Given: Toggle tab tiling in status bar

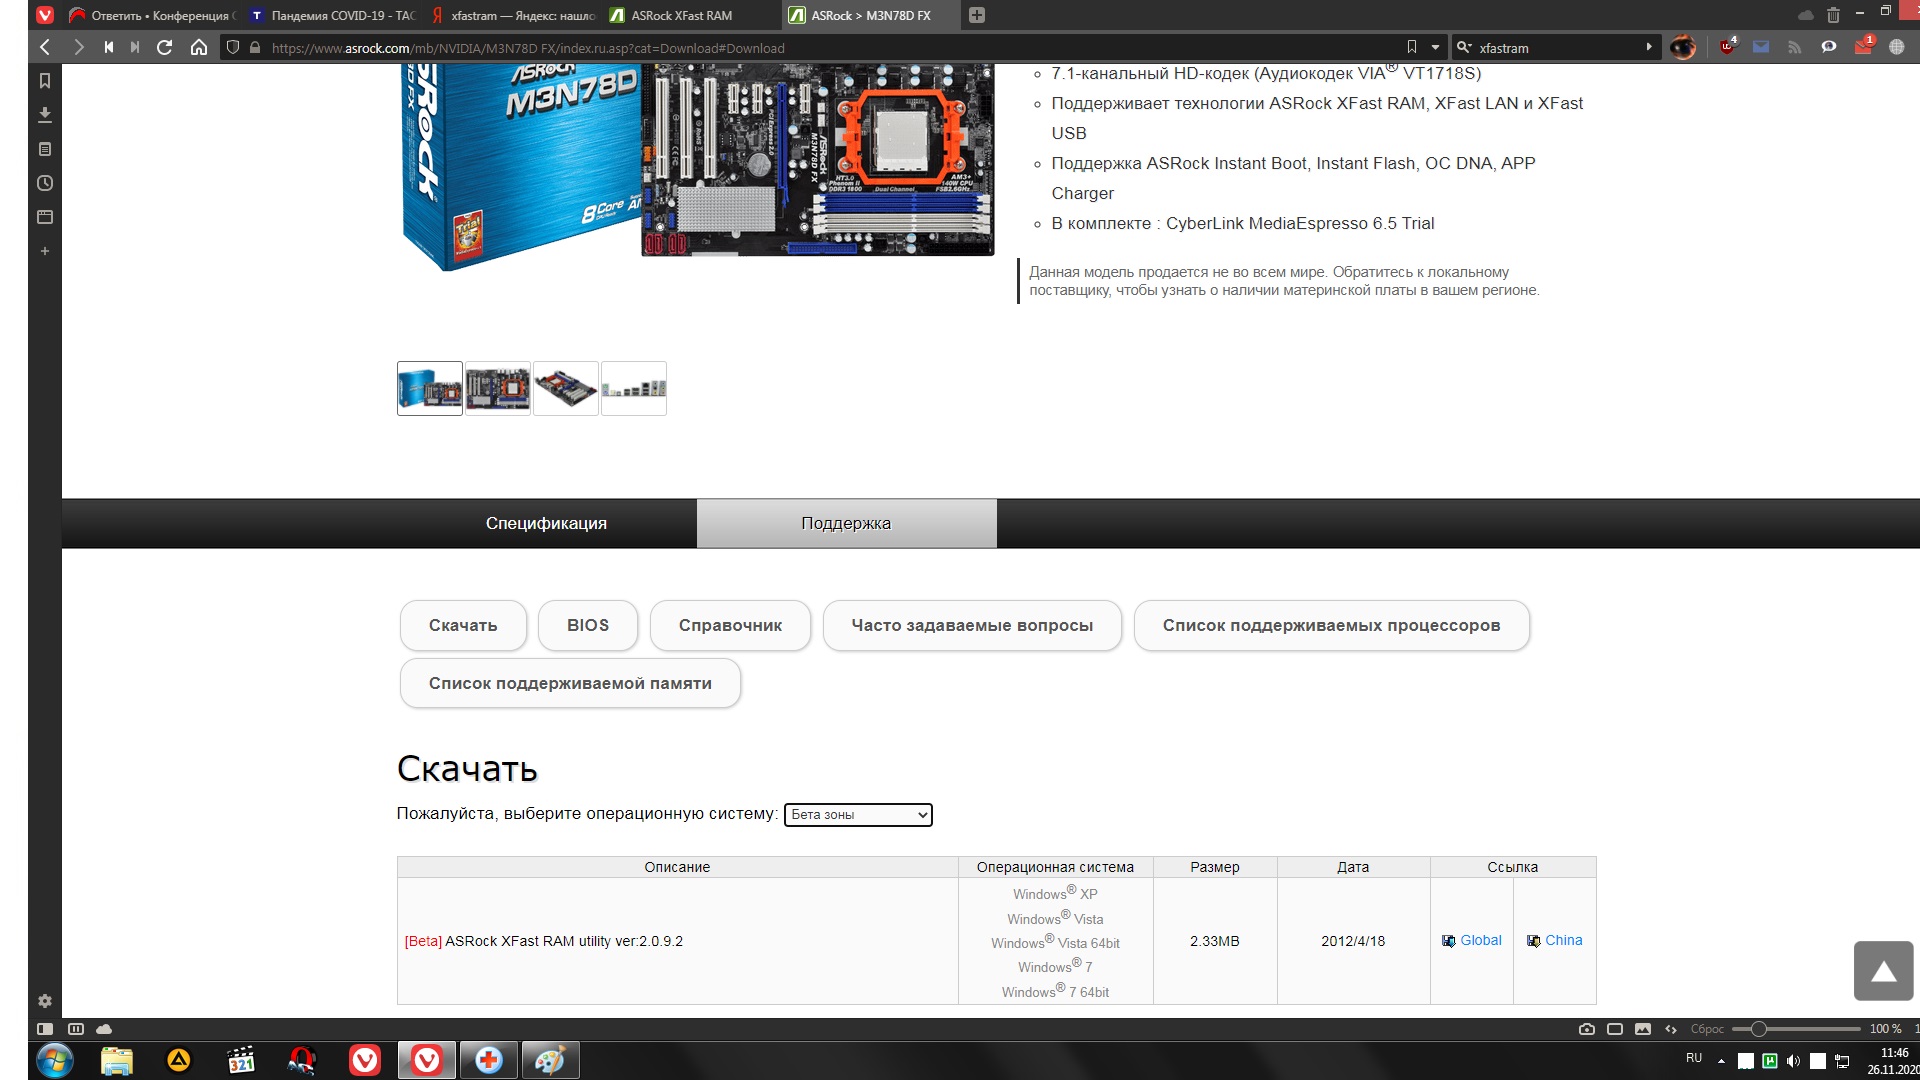Looking at the screenshot, I should 1614,1029.
